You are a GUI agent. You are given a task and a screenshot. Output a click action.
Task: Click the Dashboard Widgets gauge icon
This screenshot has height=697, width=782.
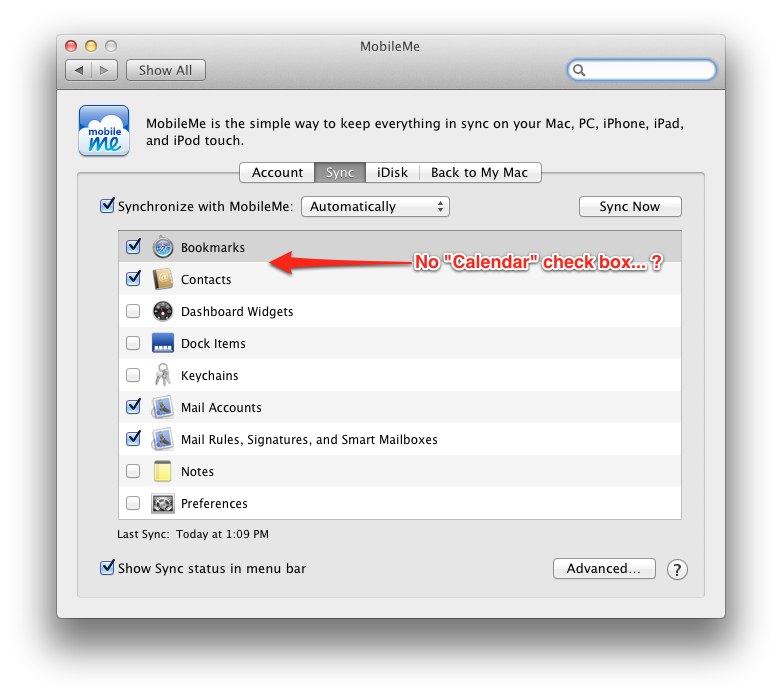point(163,311)
